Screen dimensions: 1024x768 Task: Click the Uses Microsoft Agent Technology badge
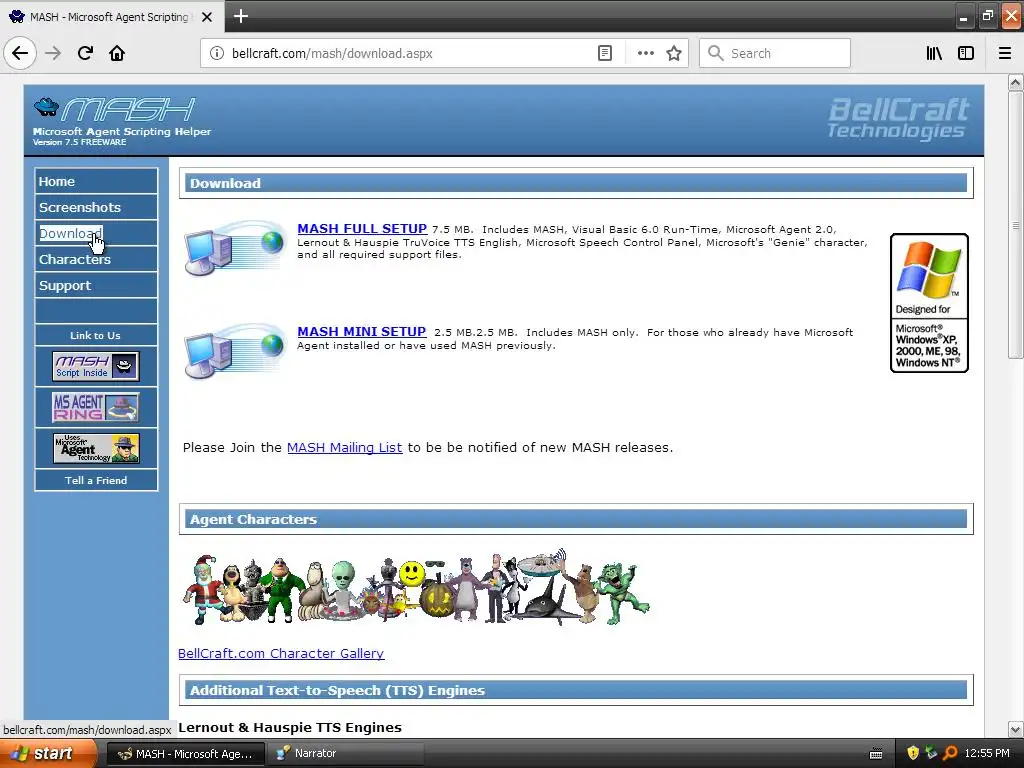click(96, 448)
